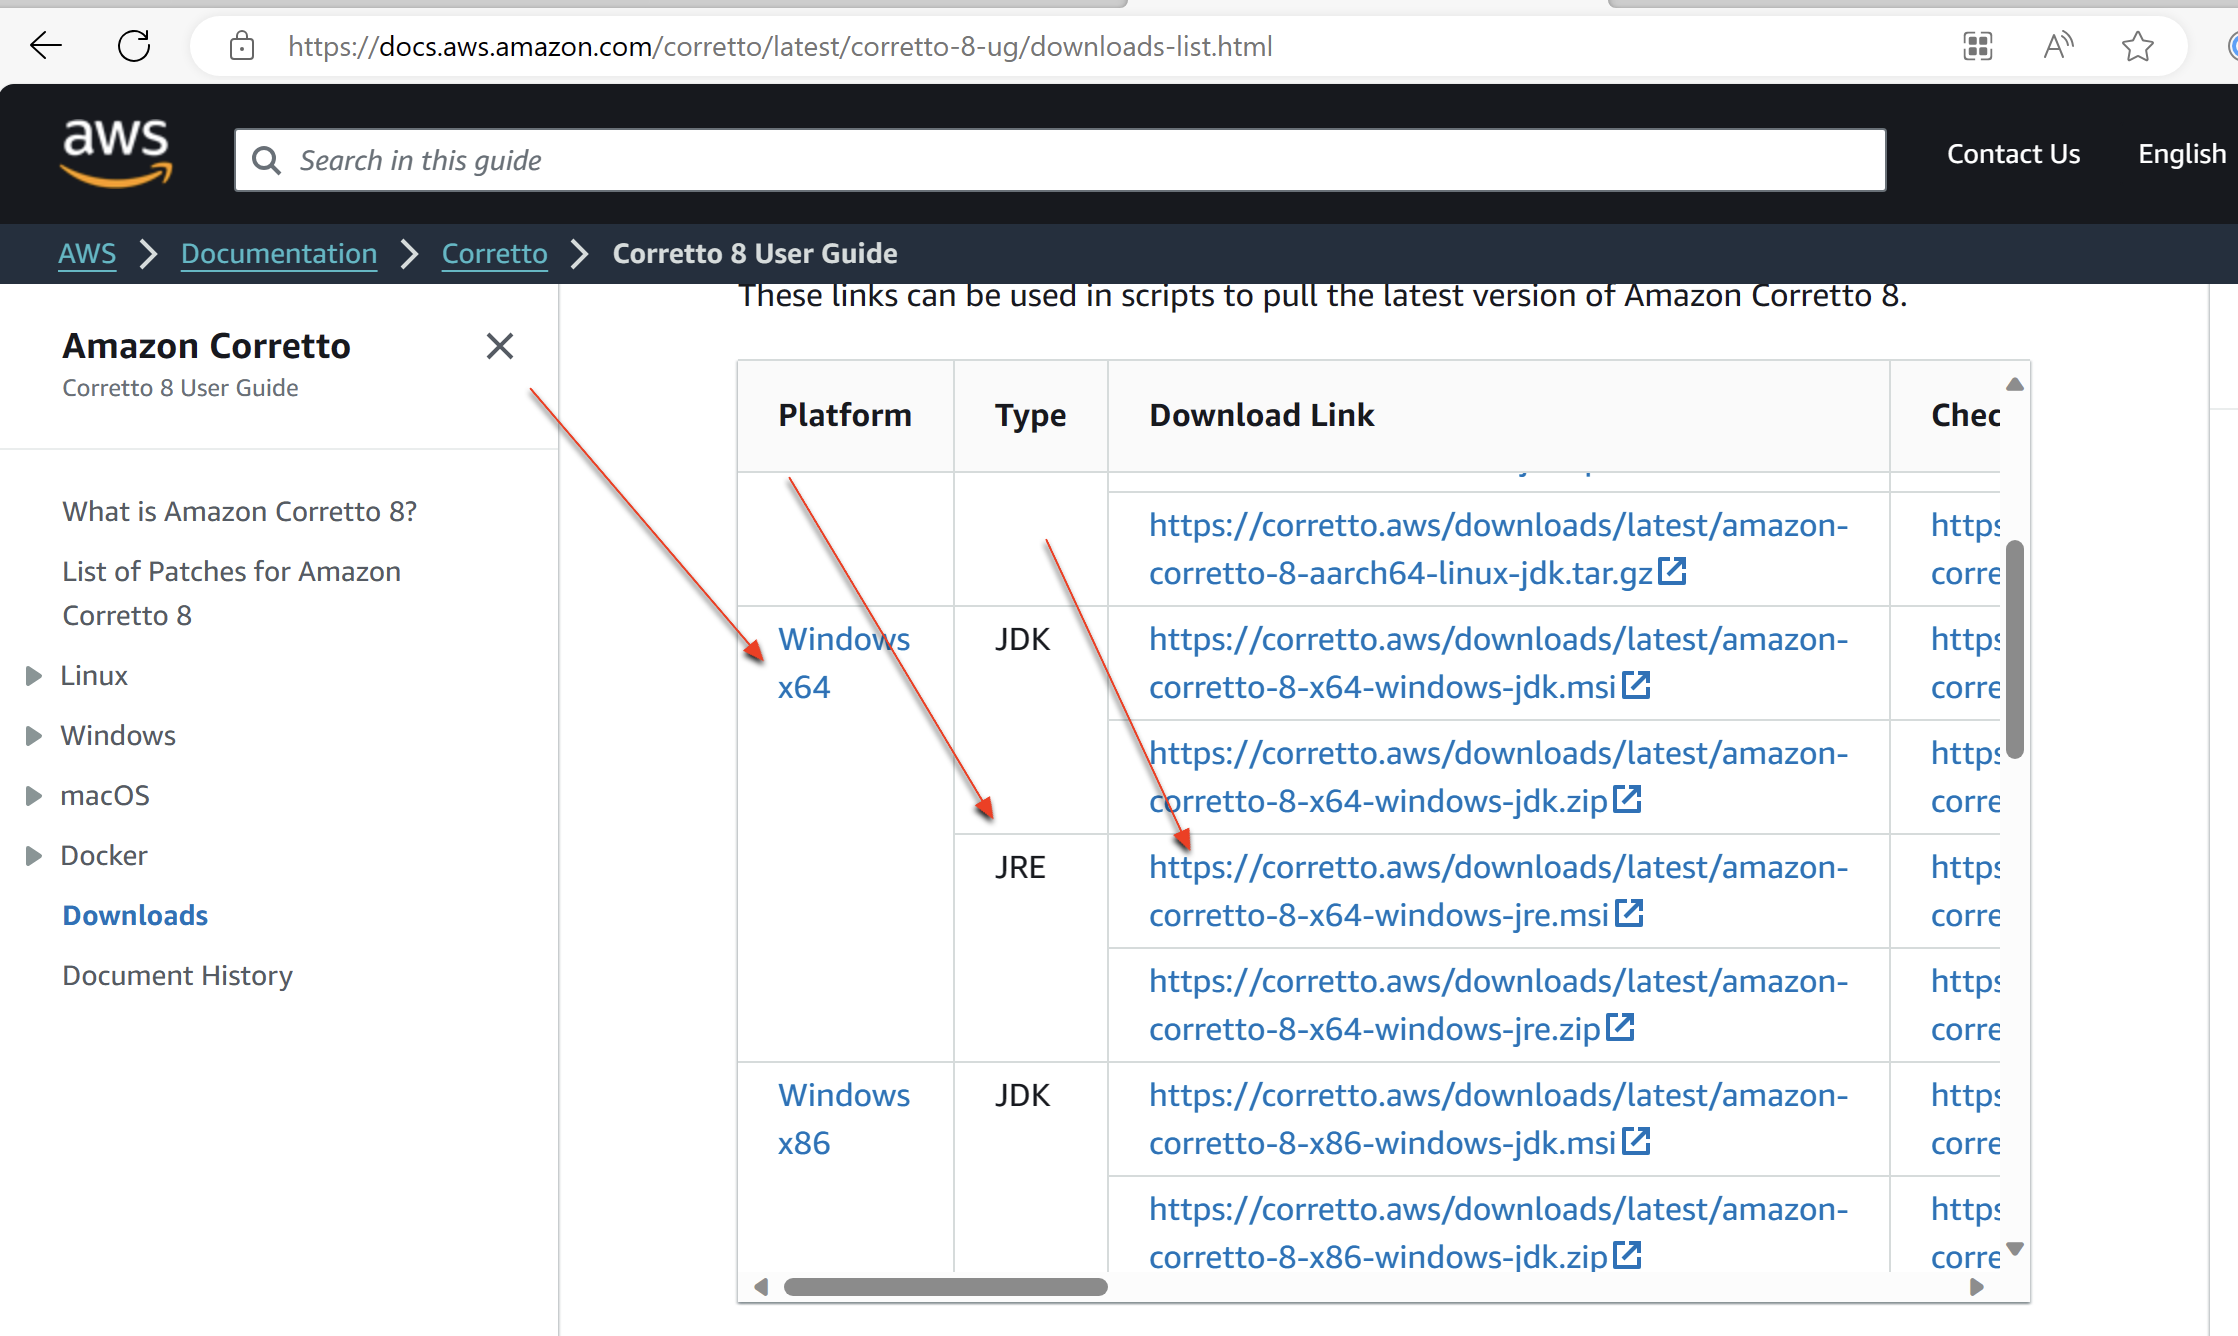The height and width of the screenshot is (1336, 2238).
Task: Close the Amazon Corretto sidebar panel
Action: pos(500,346)
